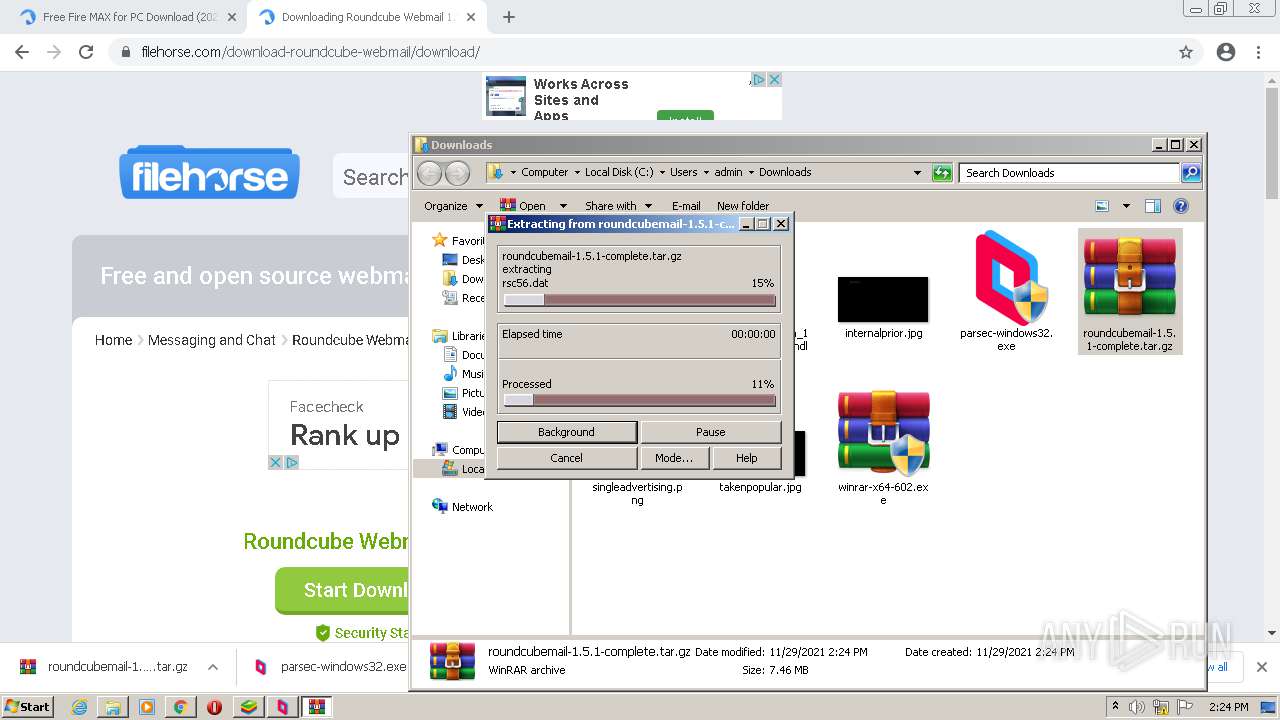
Task: Select internalprior.jpg thumbnail
Action: 883,300
